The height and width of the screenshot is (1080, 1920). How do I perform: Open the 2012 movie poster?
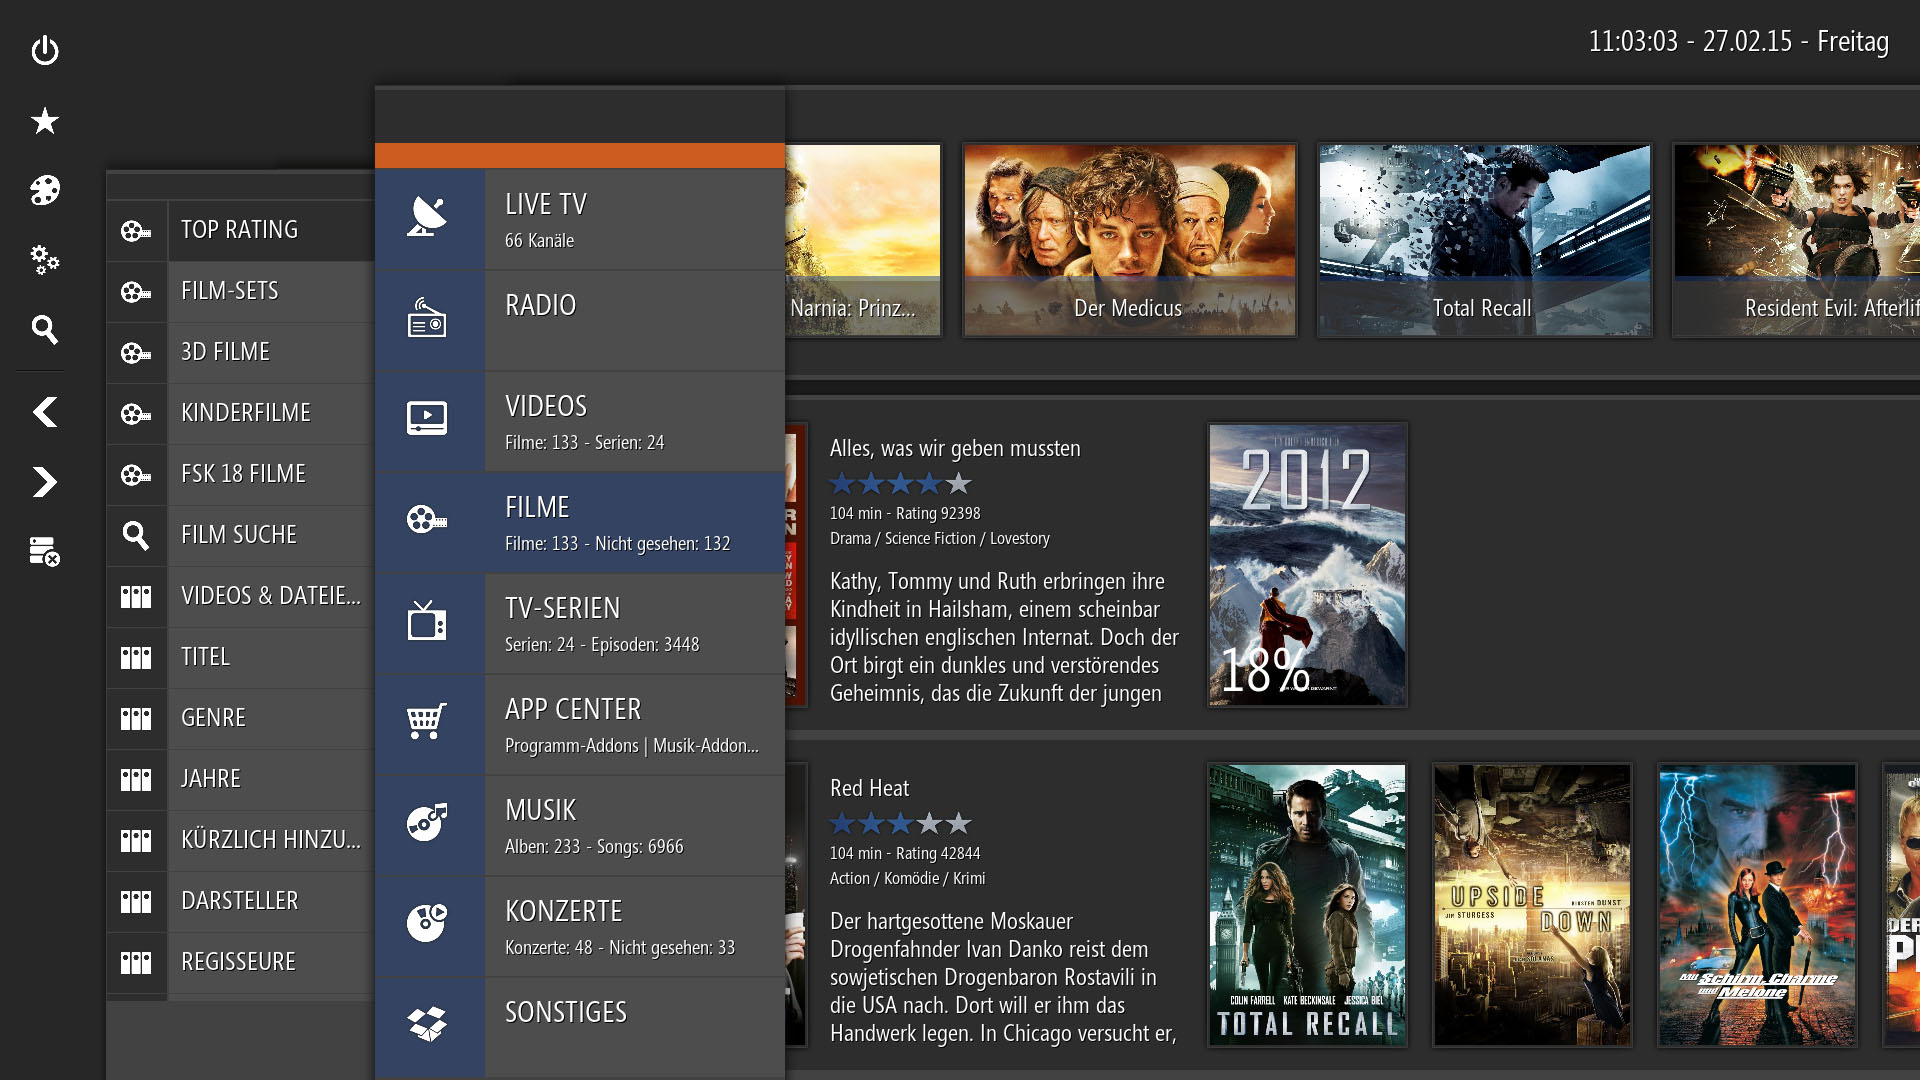coord(1307,565)
